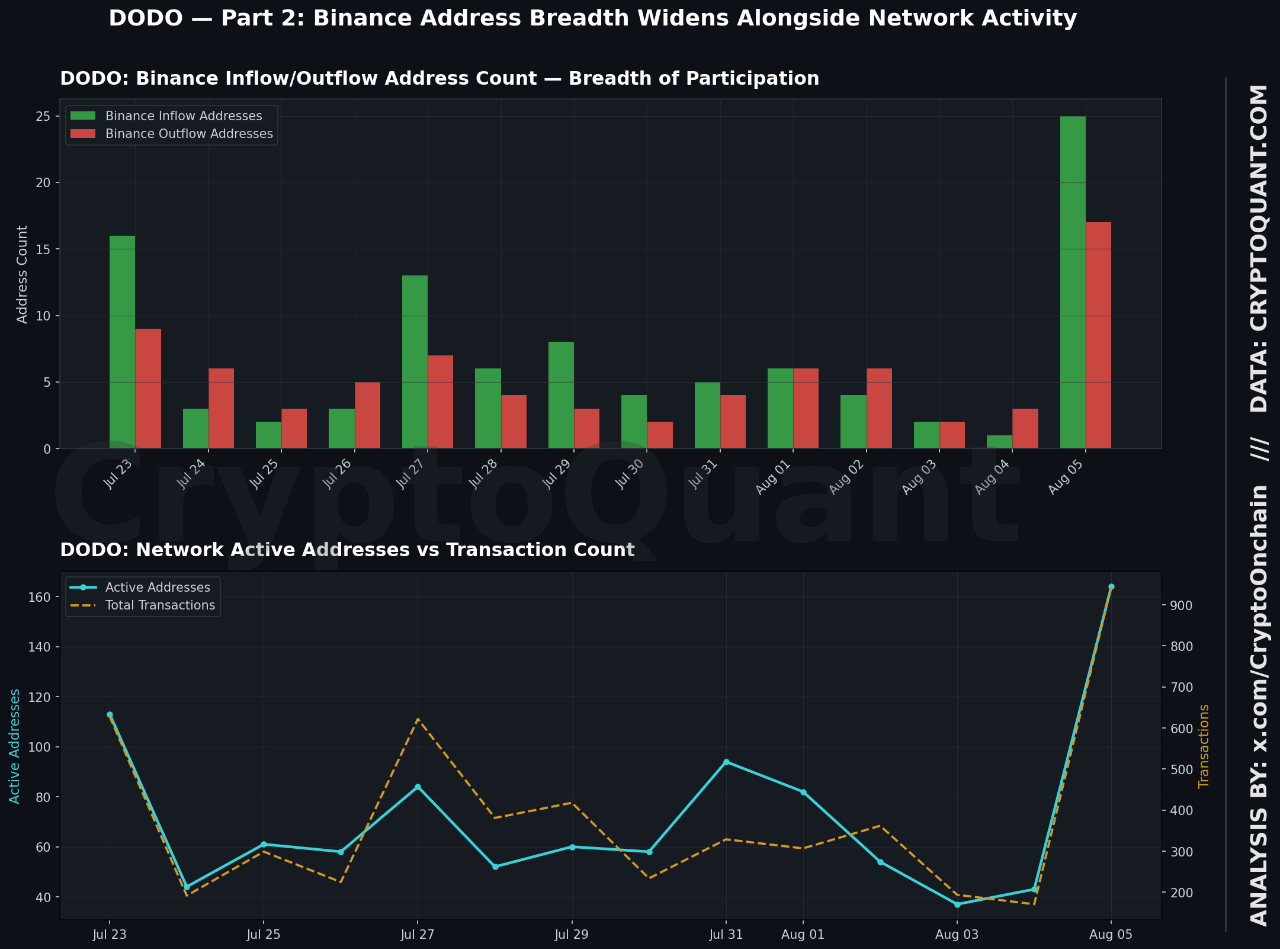Click the 'Binance Inflow Addresses' legend label
1280x949 pixels.
tap(183, 116)
